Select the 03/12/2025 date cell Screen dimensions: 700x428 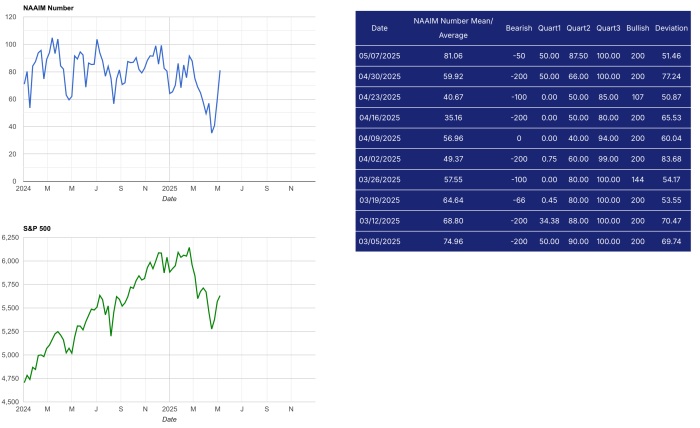379,220
